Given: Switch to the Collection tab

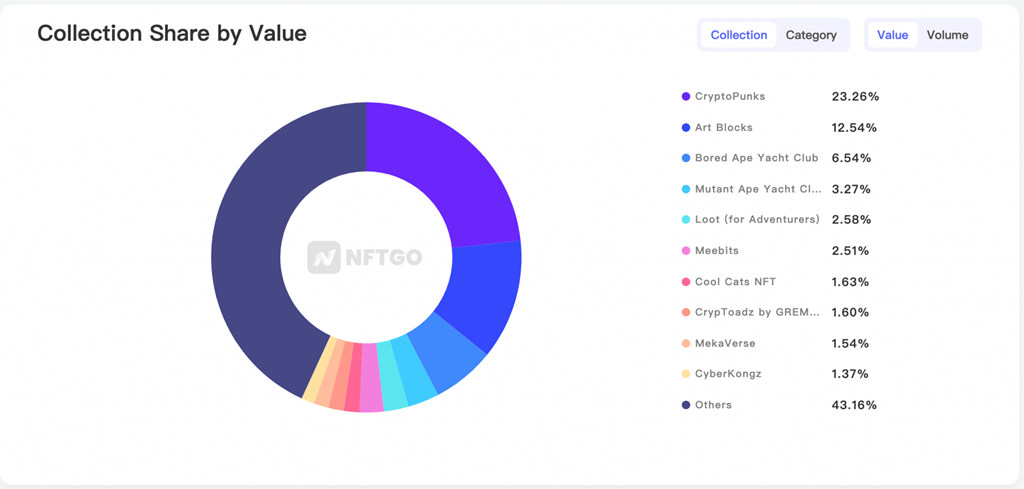Looking at the screenshot, I should [739, 35].
